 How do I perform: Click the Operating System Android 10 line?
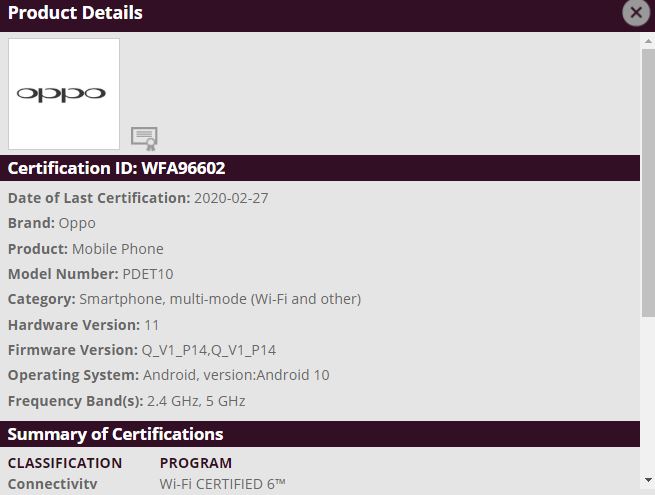click(169, 375)
